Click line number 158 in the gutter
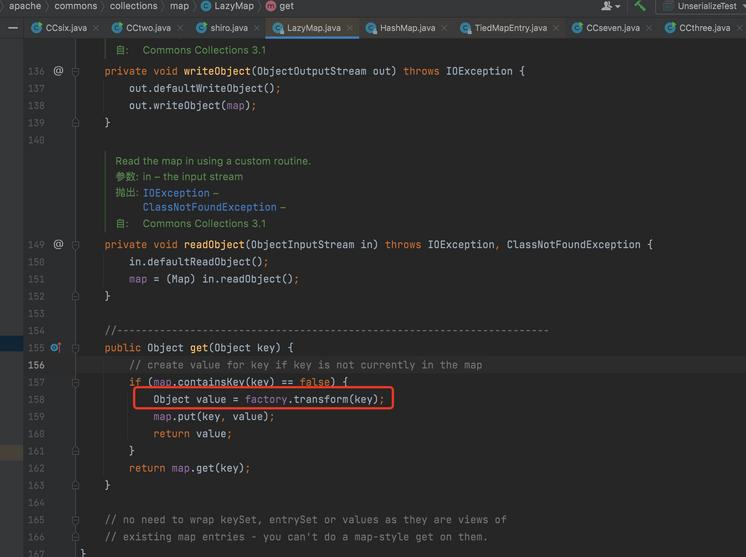This screenshot has width=746, height=557. click(x=36, y=400)
